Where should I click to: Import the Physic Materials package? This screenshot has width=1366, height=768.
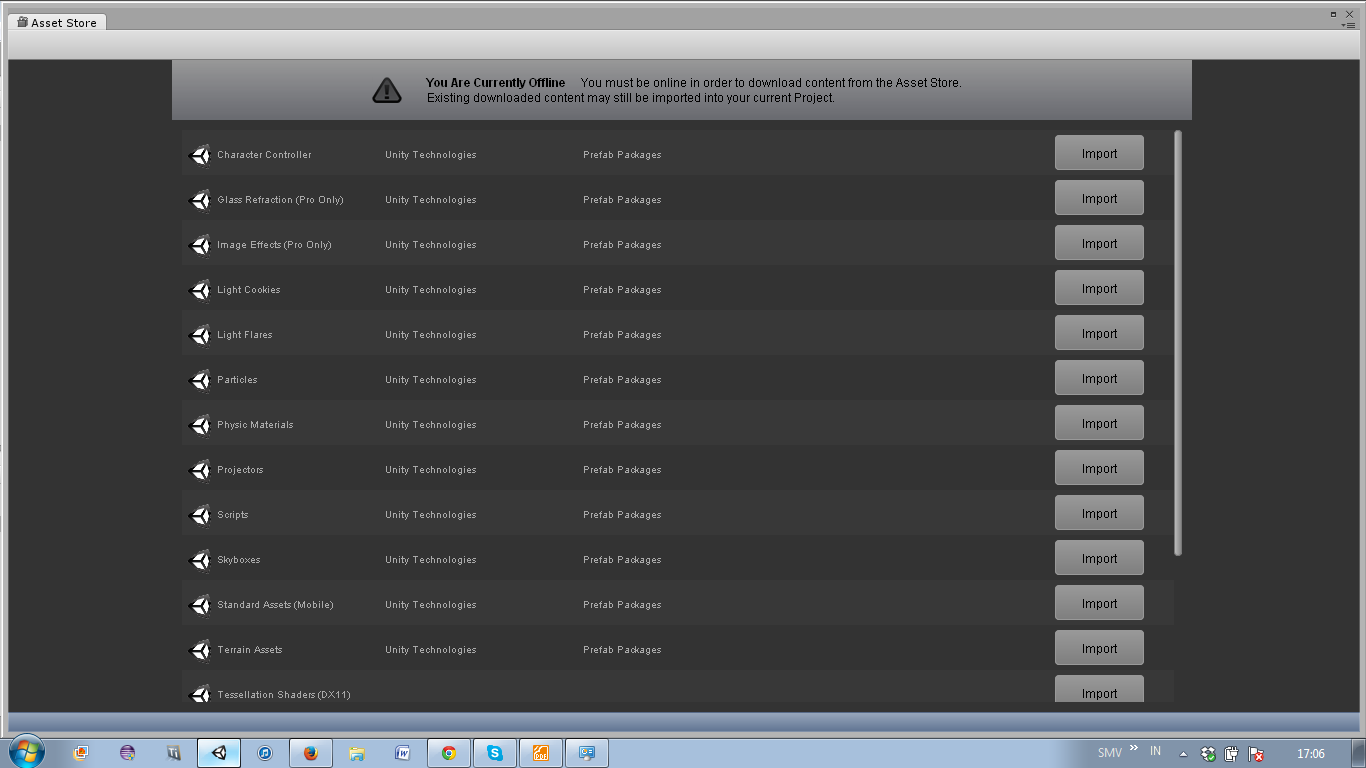(x=1099, y=424)
